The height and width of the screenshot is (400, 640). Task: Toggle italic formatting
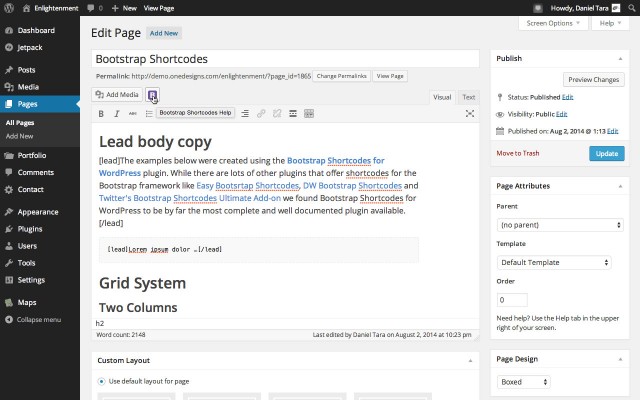tap(117, 114)
